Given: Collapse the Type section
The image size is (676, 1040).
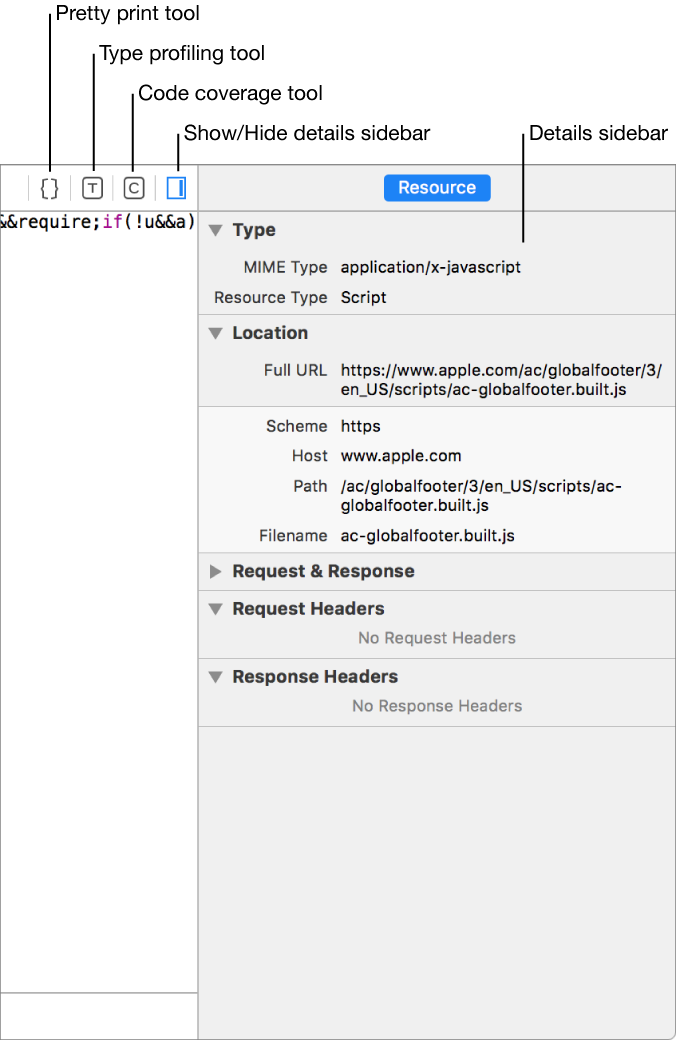Looking at the screenshot, I should [x=215, y=230].
